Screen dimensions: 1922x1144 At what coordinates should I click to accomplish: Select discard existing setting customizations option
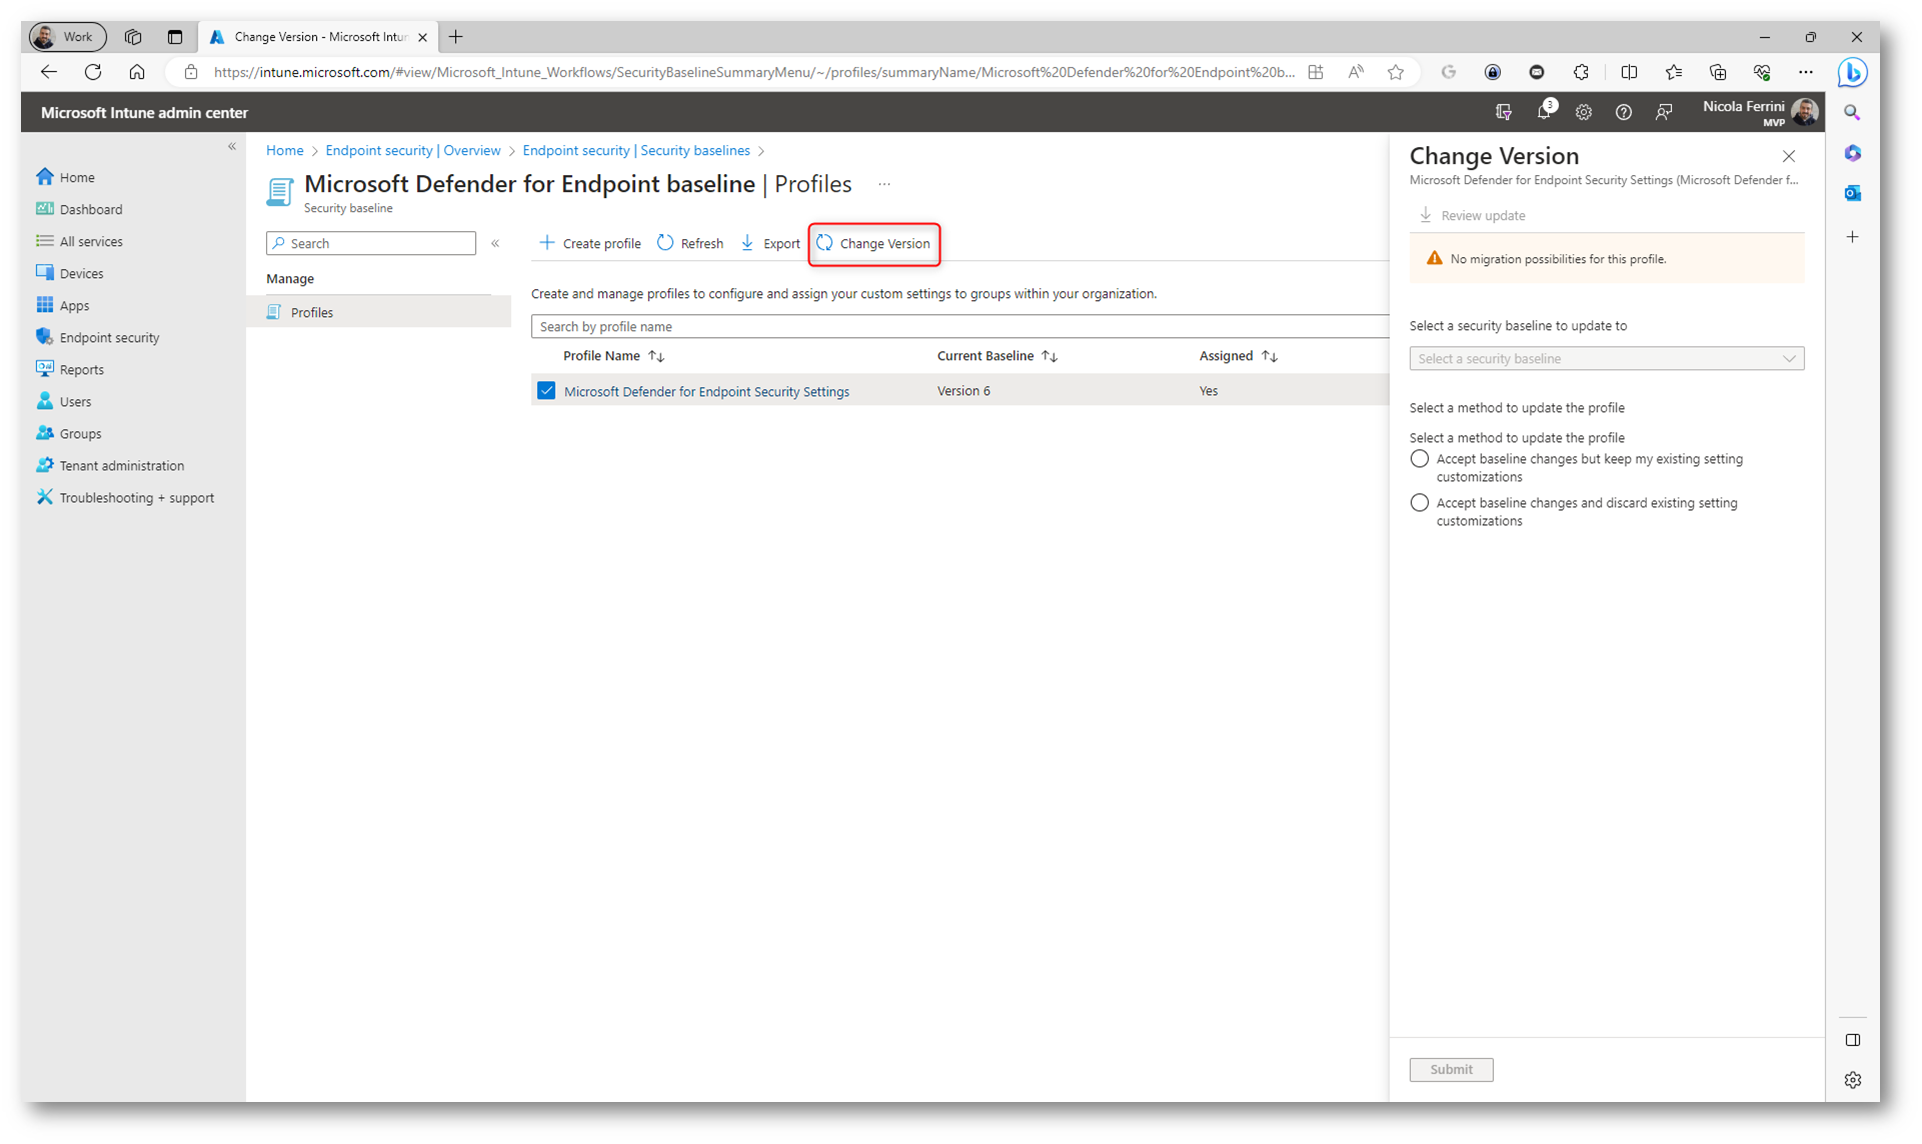[x=1419, y=503]
